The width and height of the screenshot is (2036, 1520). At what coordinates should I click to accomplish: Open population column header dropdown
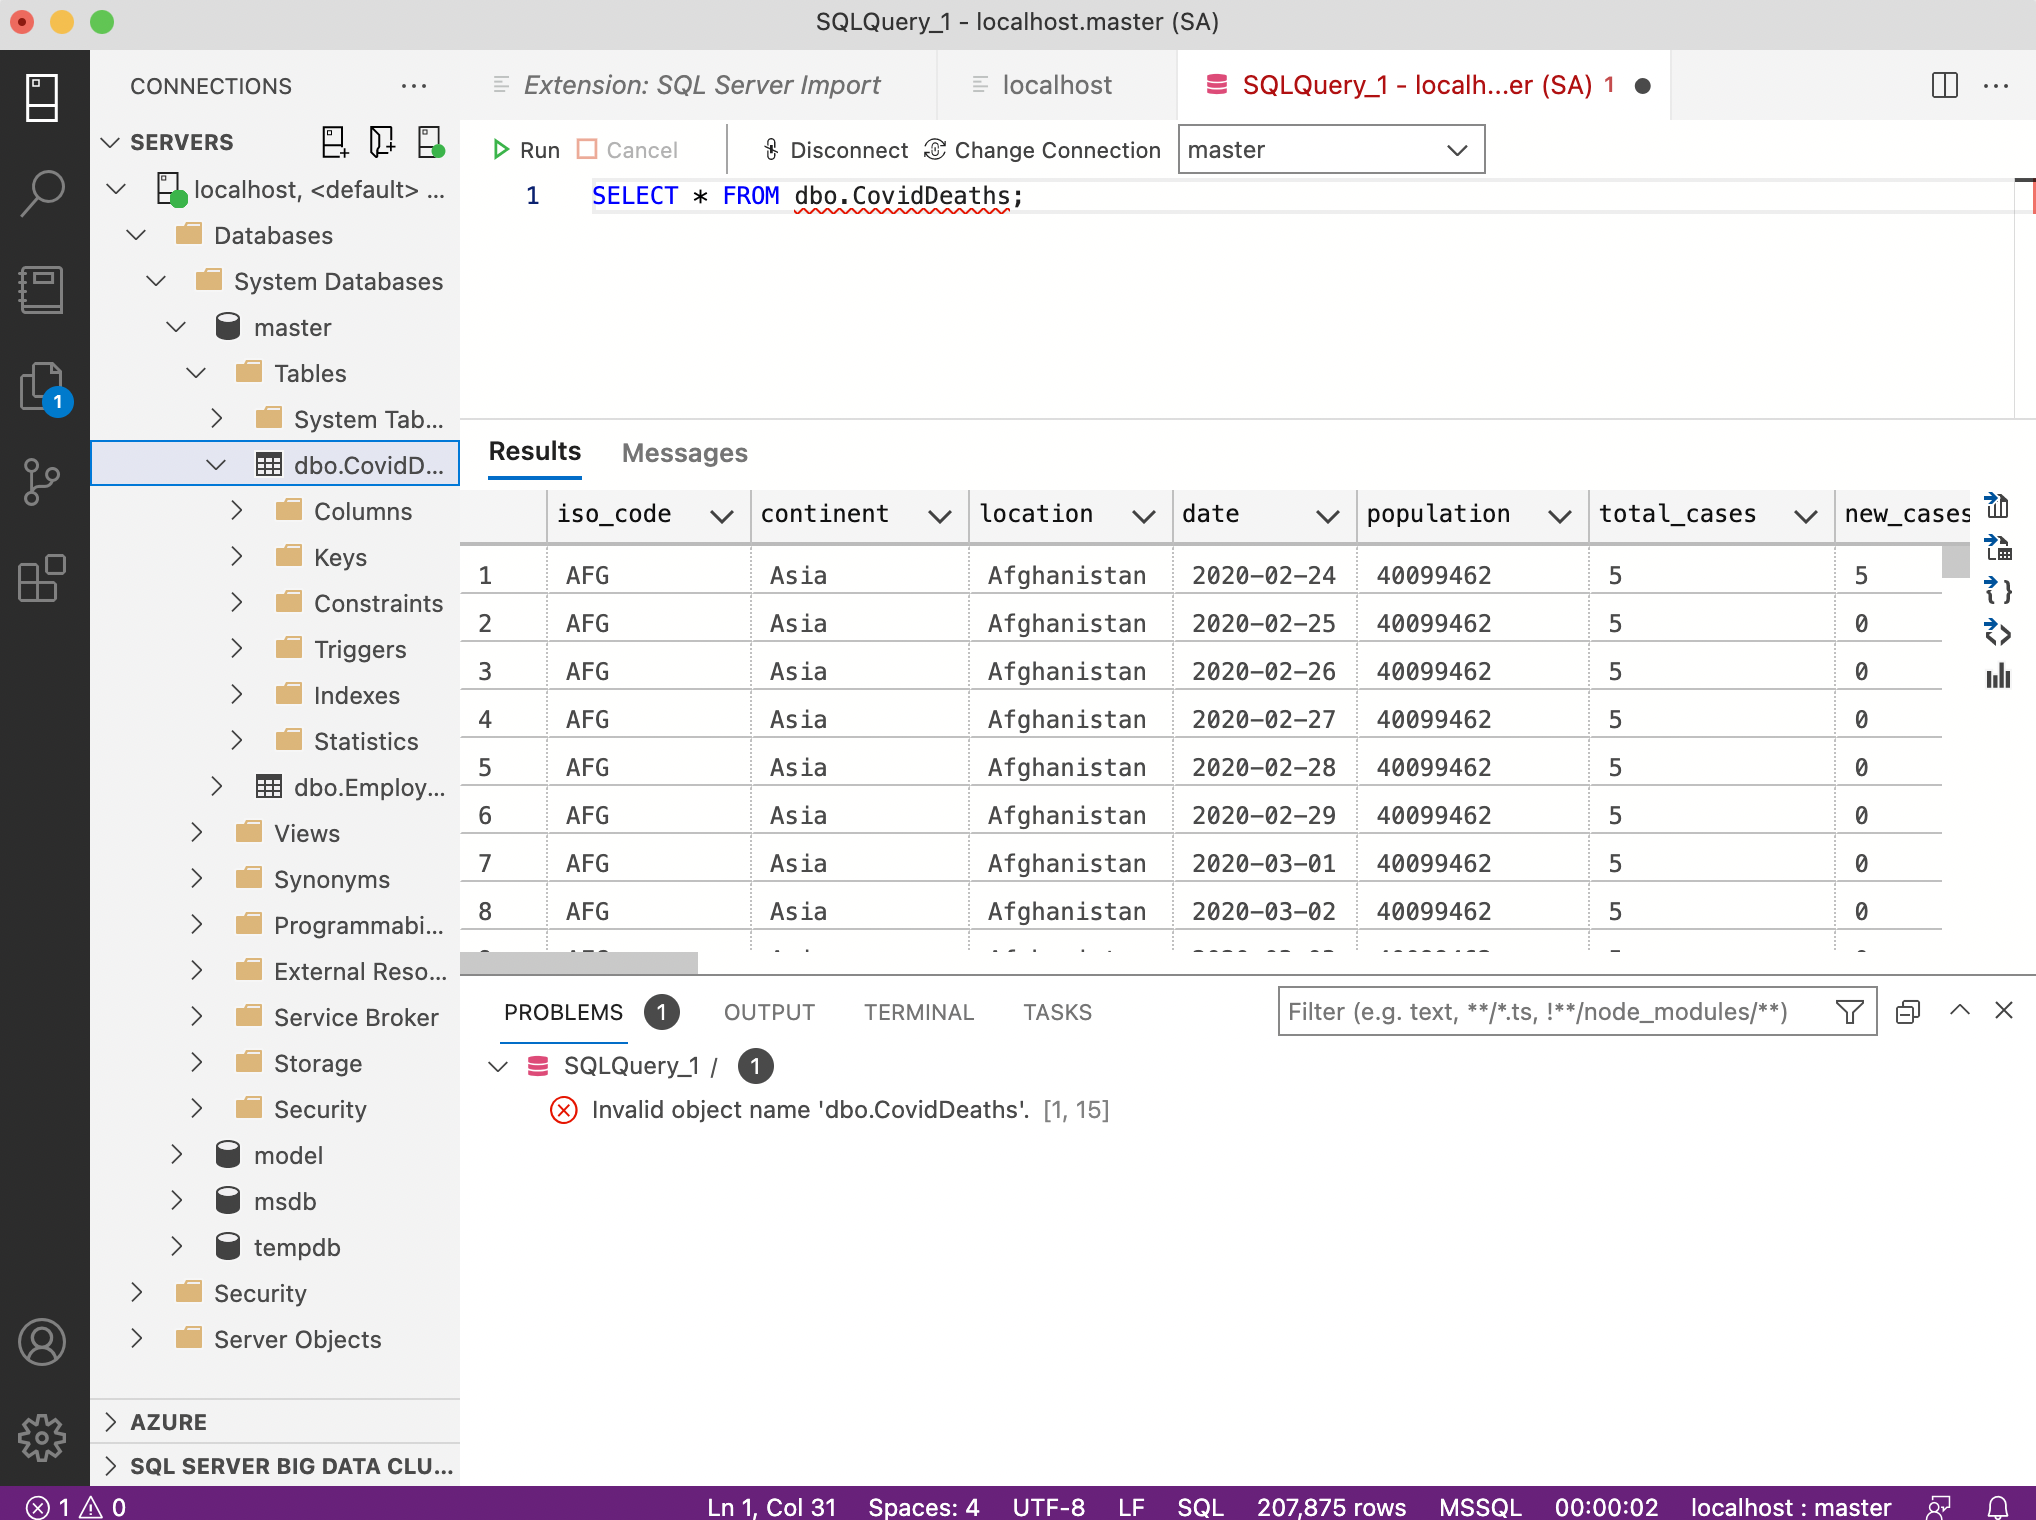(x=1560, y=516)
